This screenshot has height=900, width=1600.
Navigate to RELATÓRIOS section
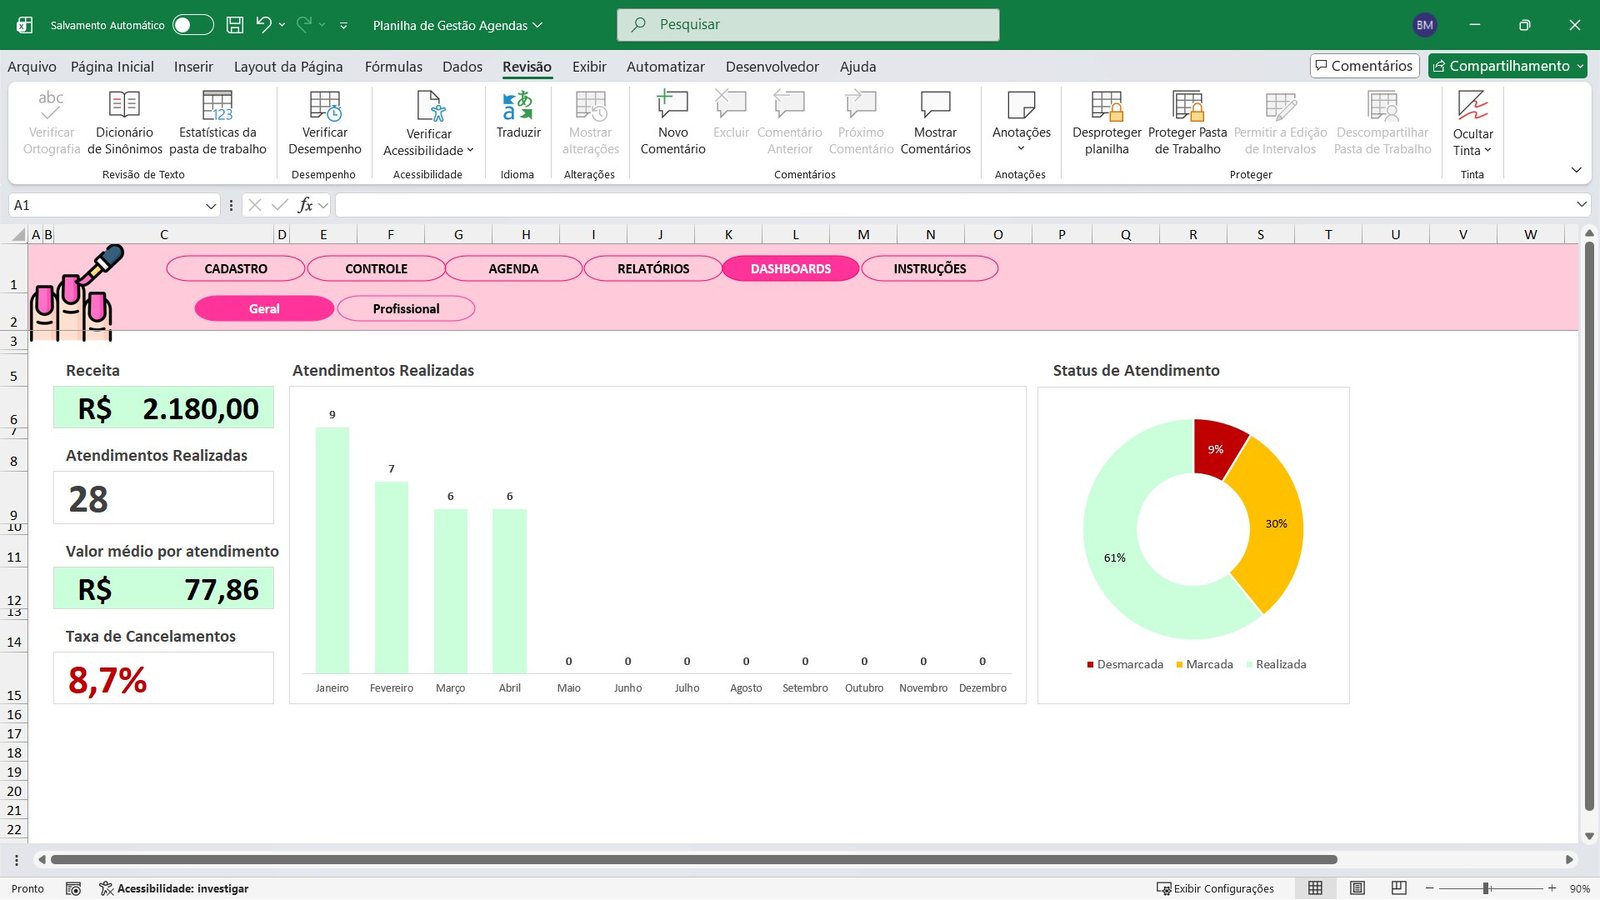[x=652, y=268]
